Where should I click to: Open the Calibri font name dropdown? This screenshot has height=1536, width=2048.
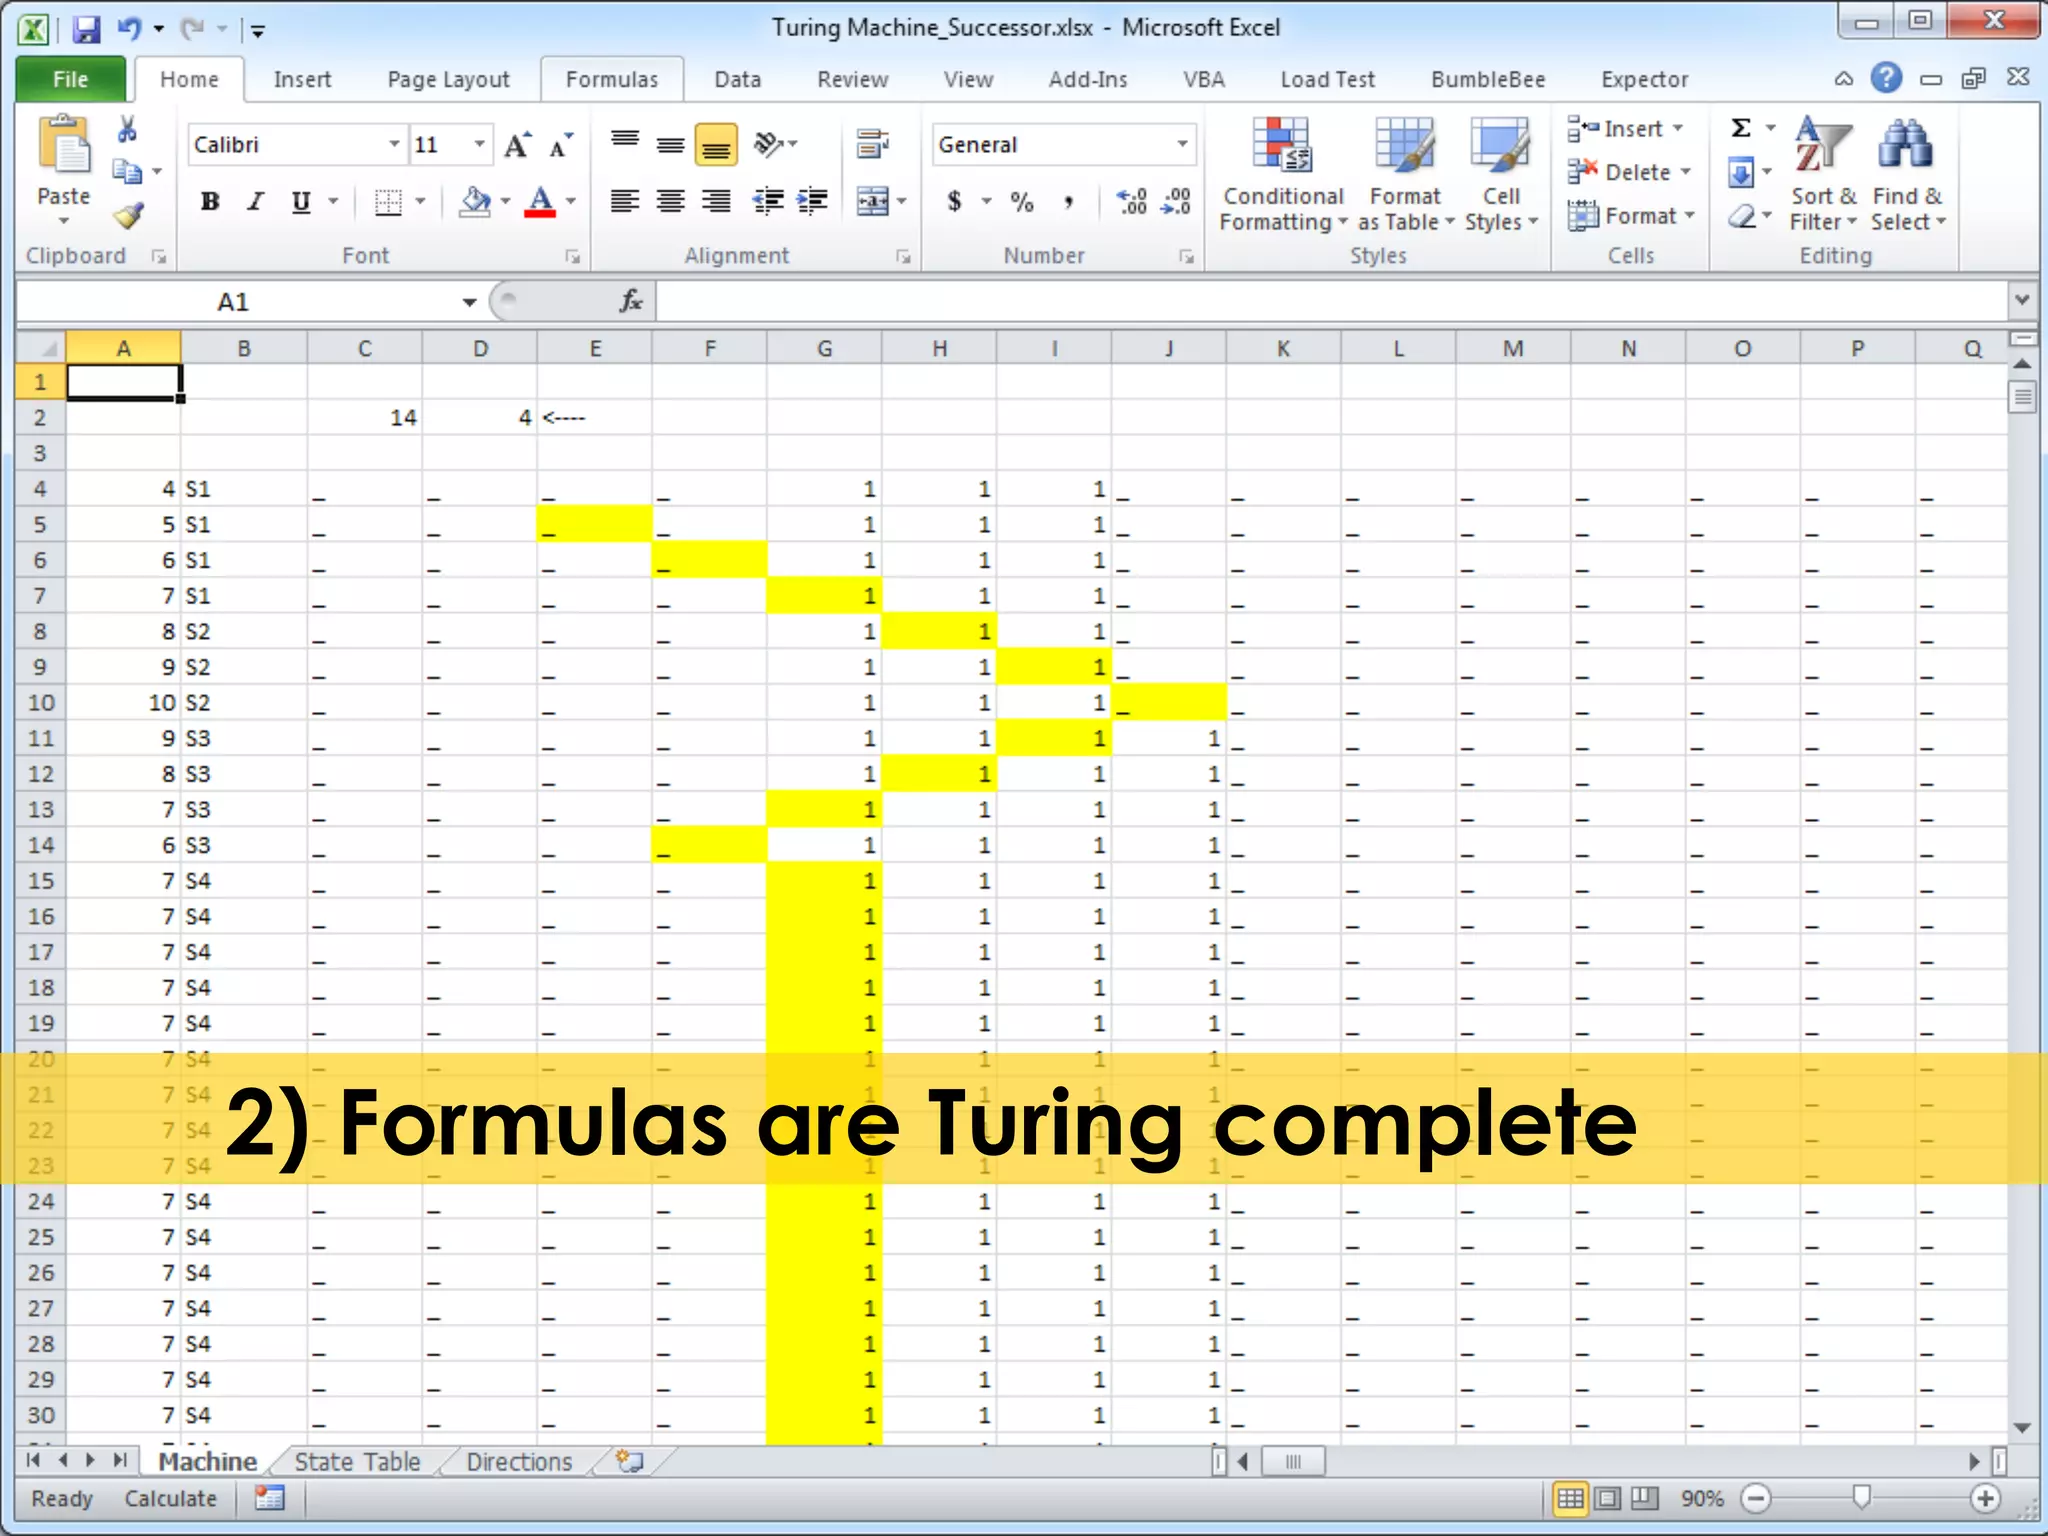[x=394, y=145]
